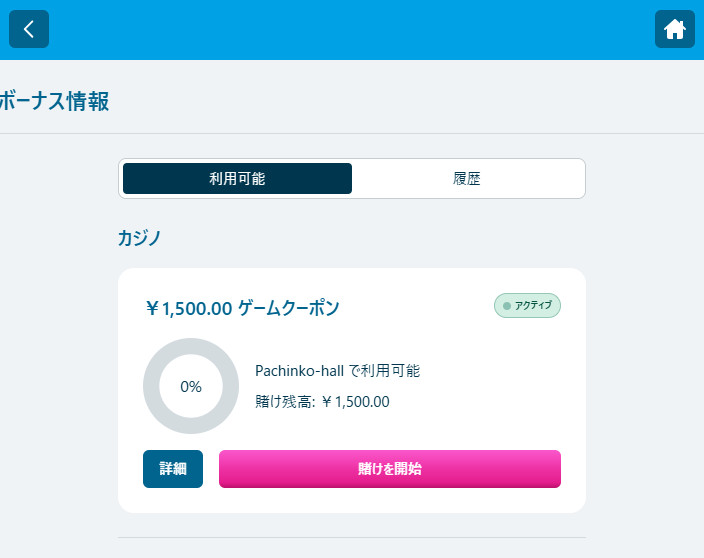
Task: Click the divider line under ボーナス情報 heading
Action: click(352, 133)
